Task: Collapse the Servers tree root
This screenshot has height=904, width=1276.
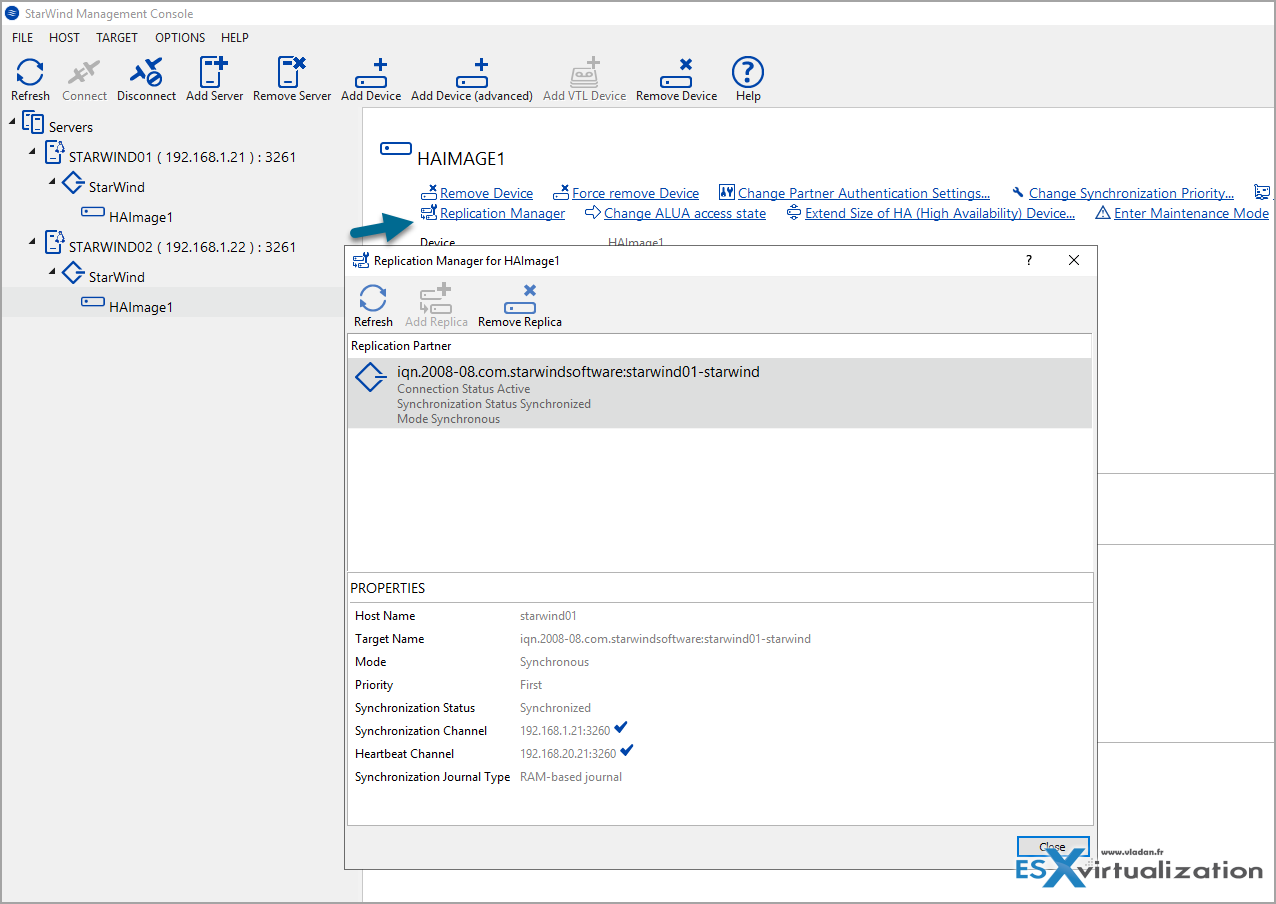Action: point(13,121)
